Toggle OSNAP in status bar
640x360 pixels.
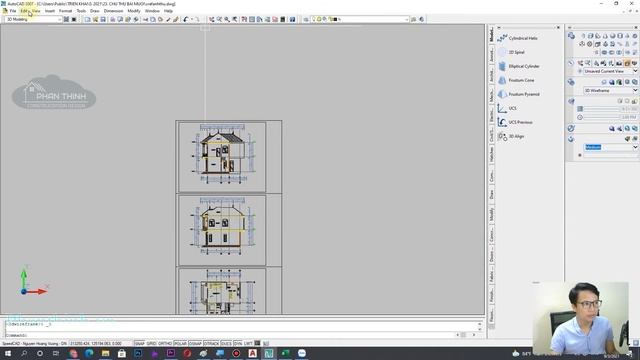tap(195, 344)
